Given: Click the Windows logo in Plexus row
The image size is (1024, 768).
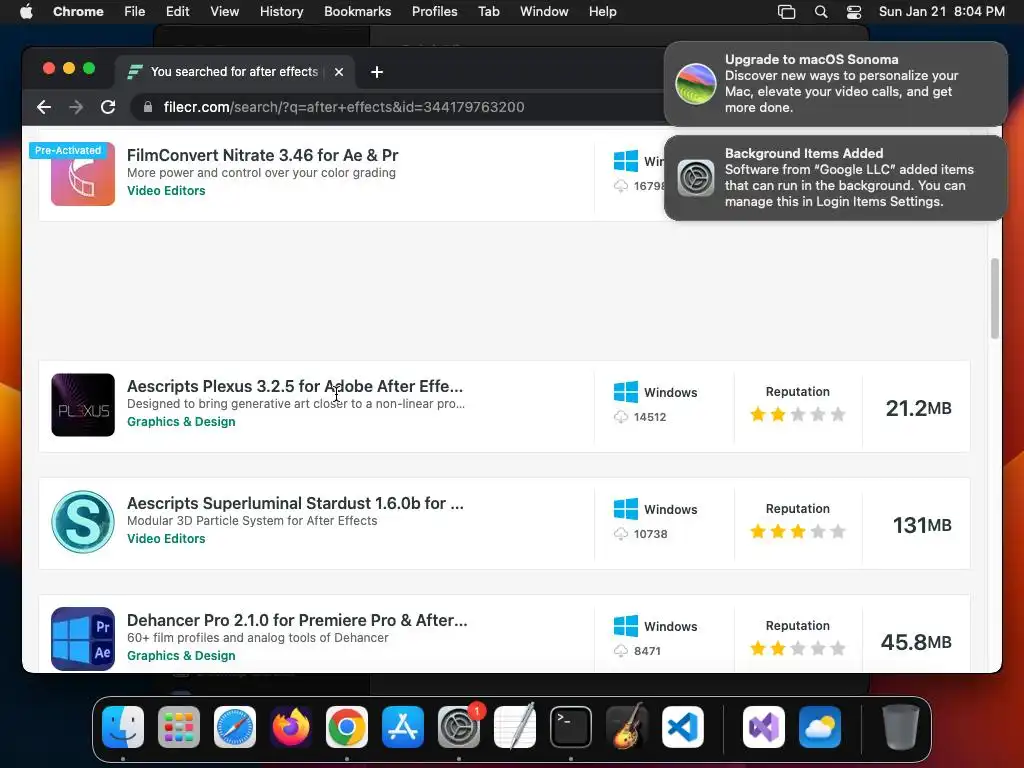Looking at the screenshot, I should click(x=626, y=392).
